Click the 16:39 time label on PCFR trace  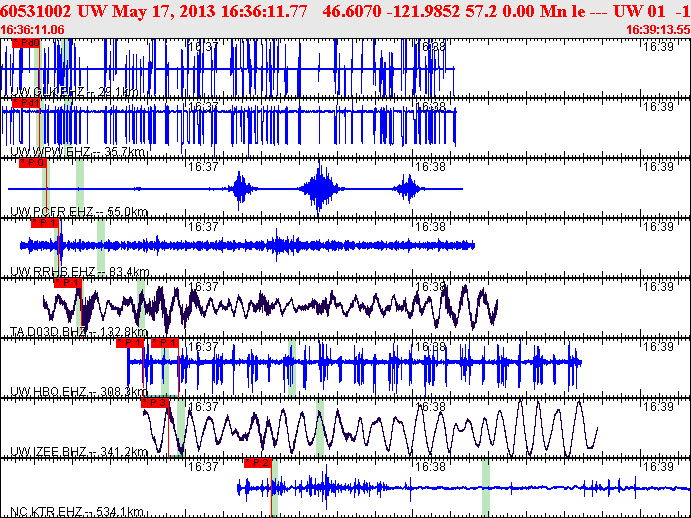pos(658,166)
